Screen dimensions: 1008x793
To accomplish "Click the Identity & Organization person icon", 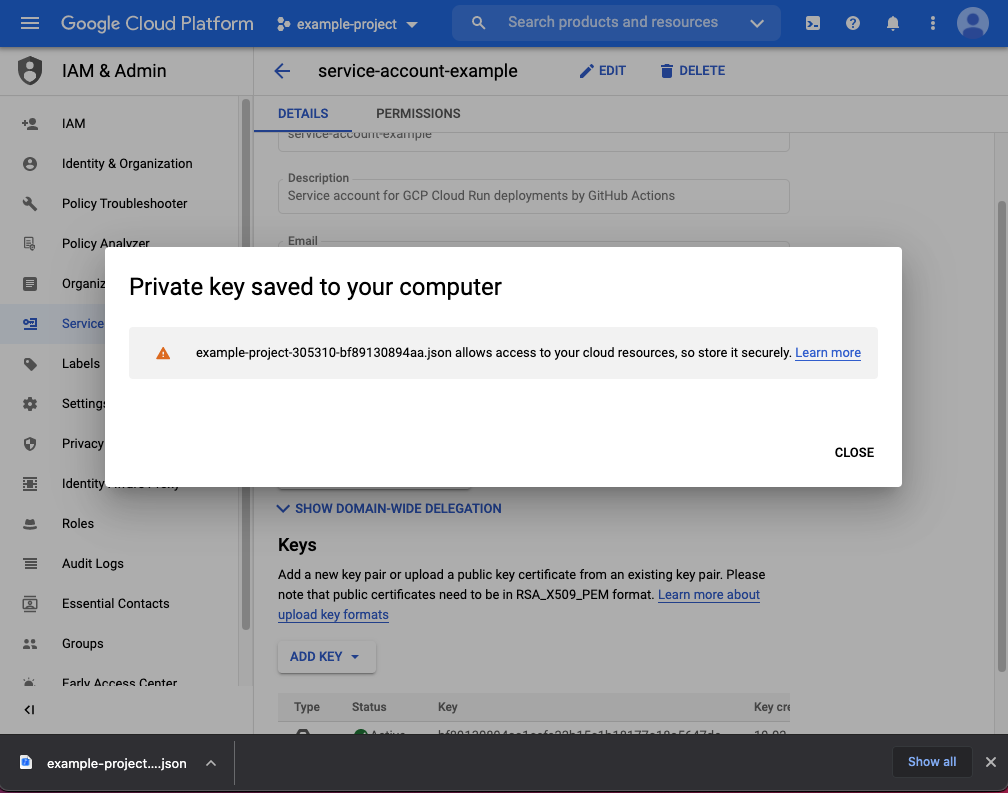I will pos(30,164).
